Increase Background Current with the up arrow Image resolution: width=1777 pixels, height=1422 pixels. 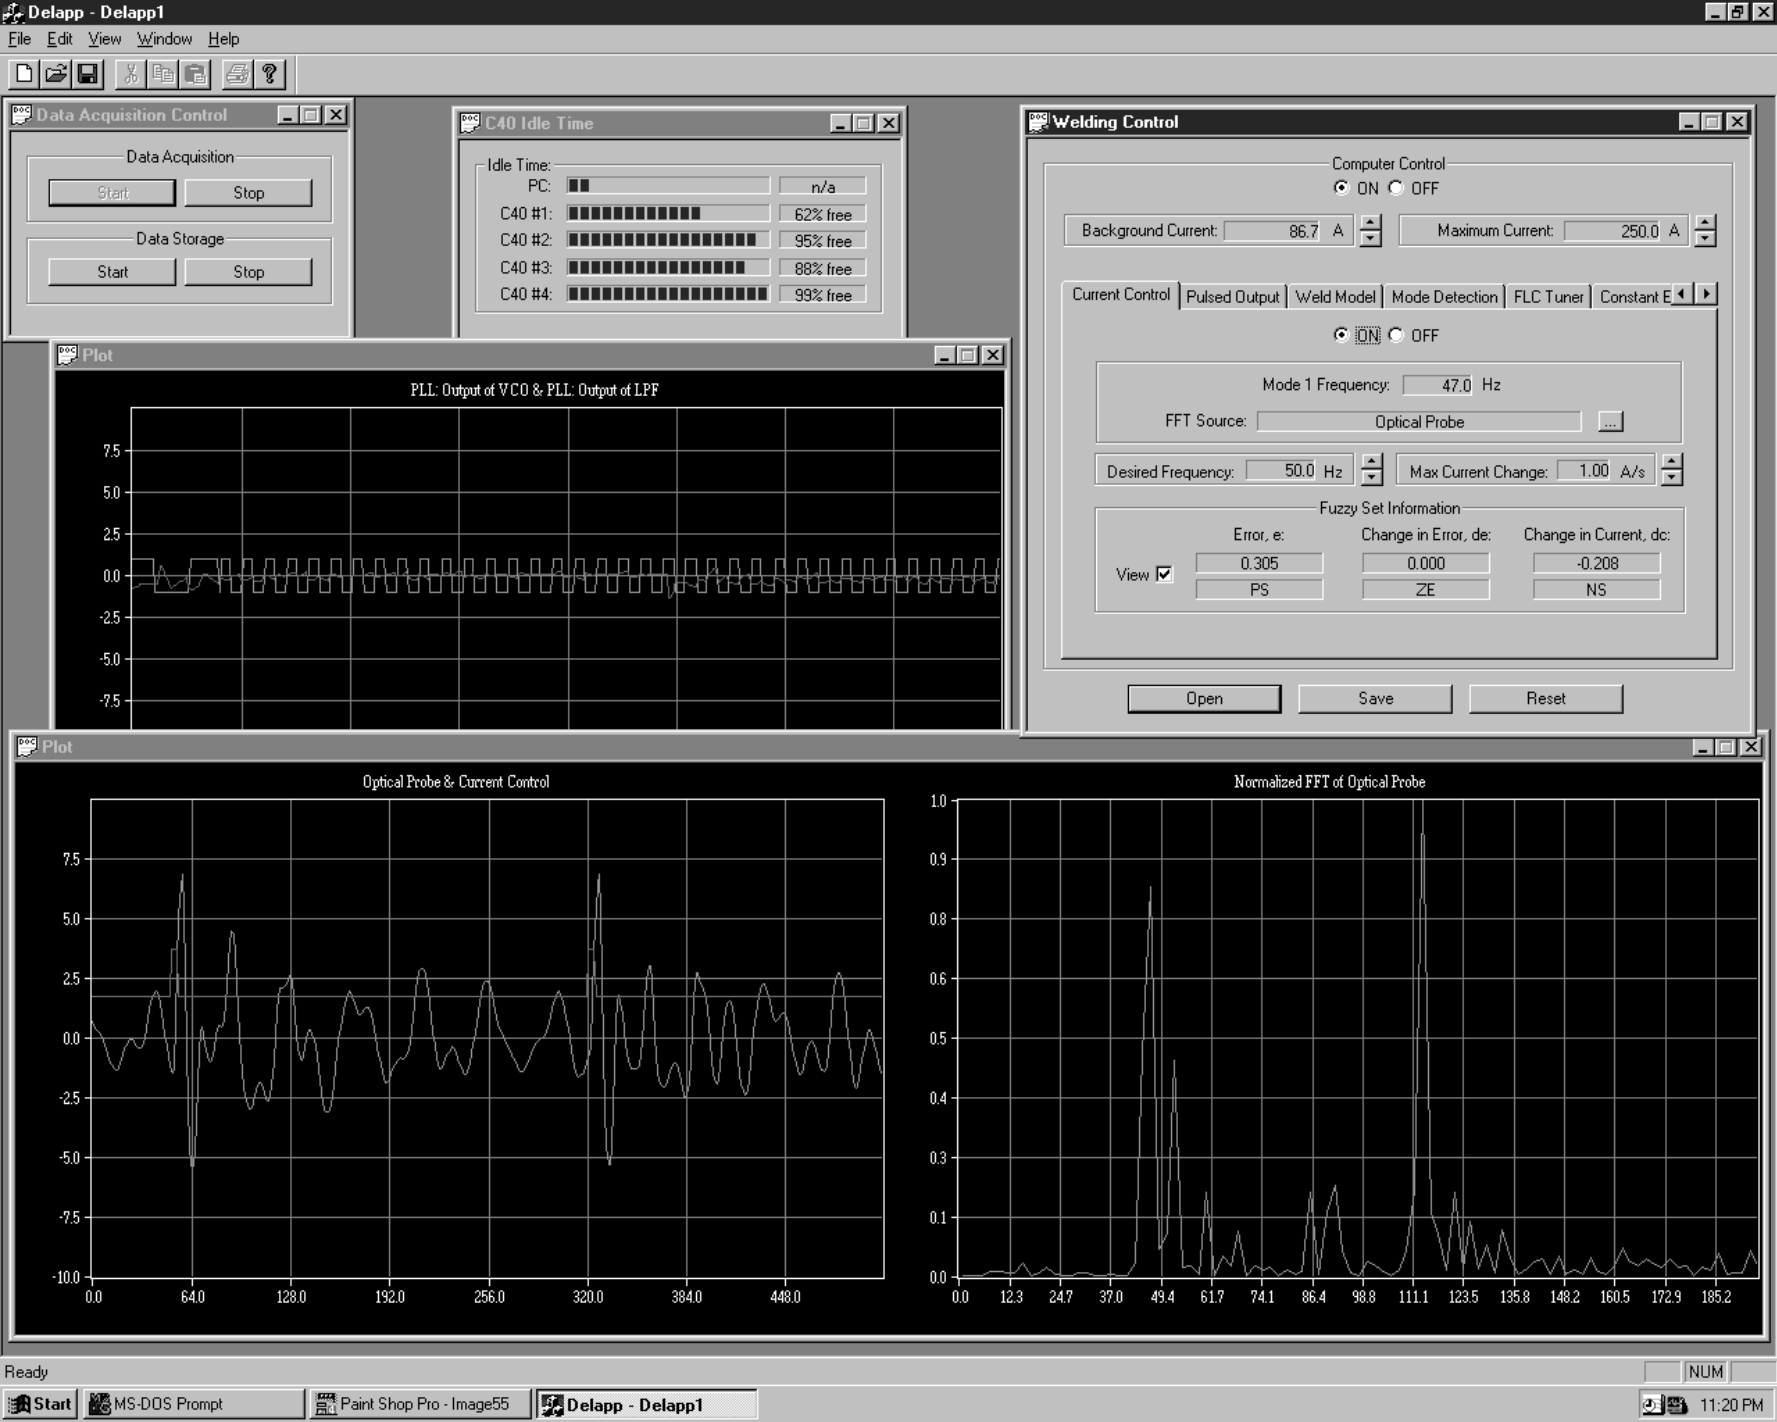1371,224
